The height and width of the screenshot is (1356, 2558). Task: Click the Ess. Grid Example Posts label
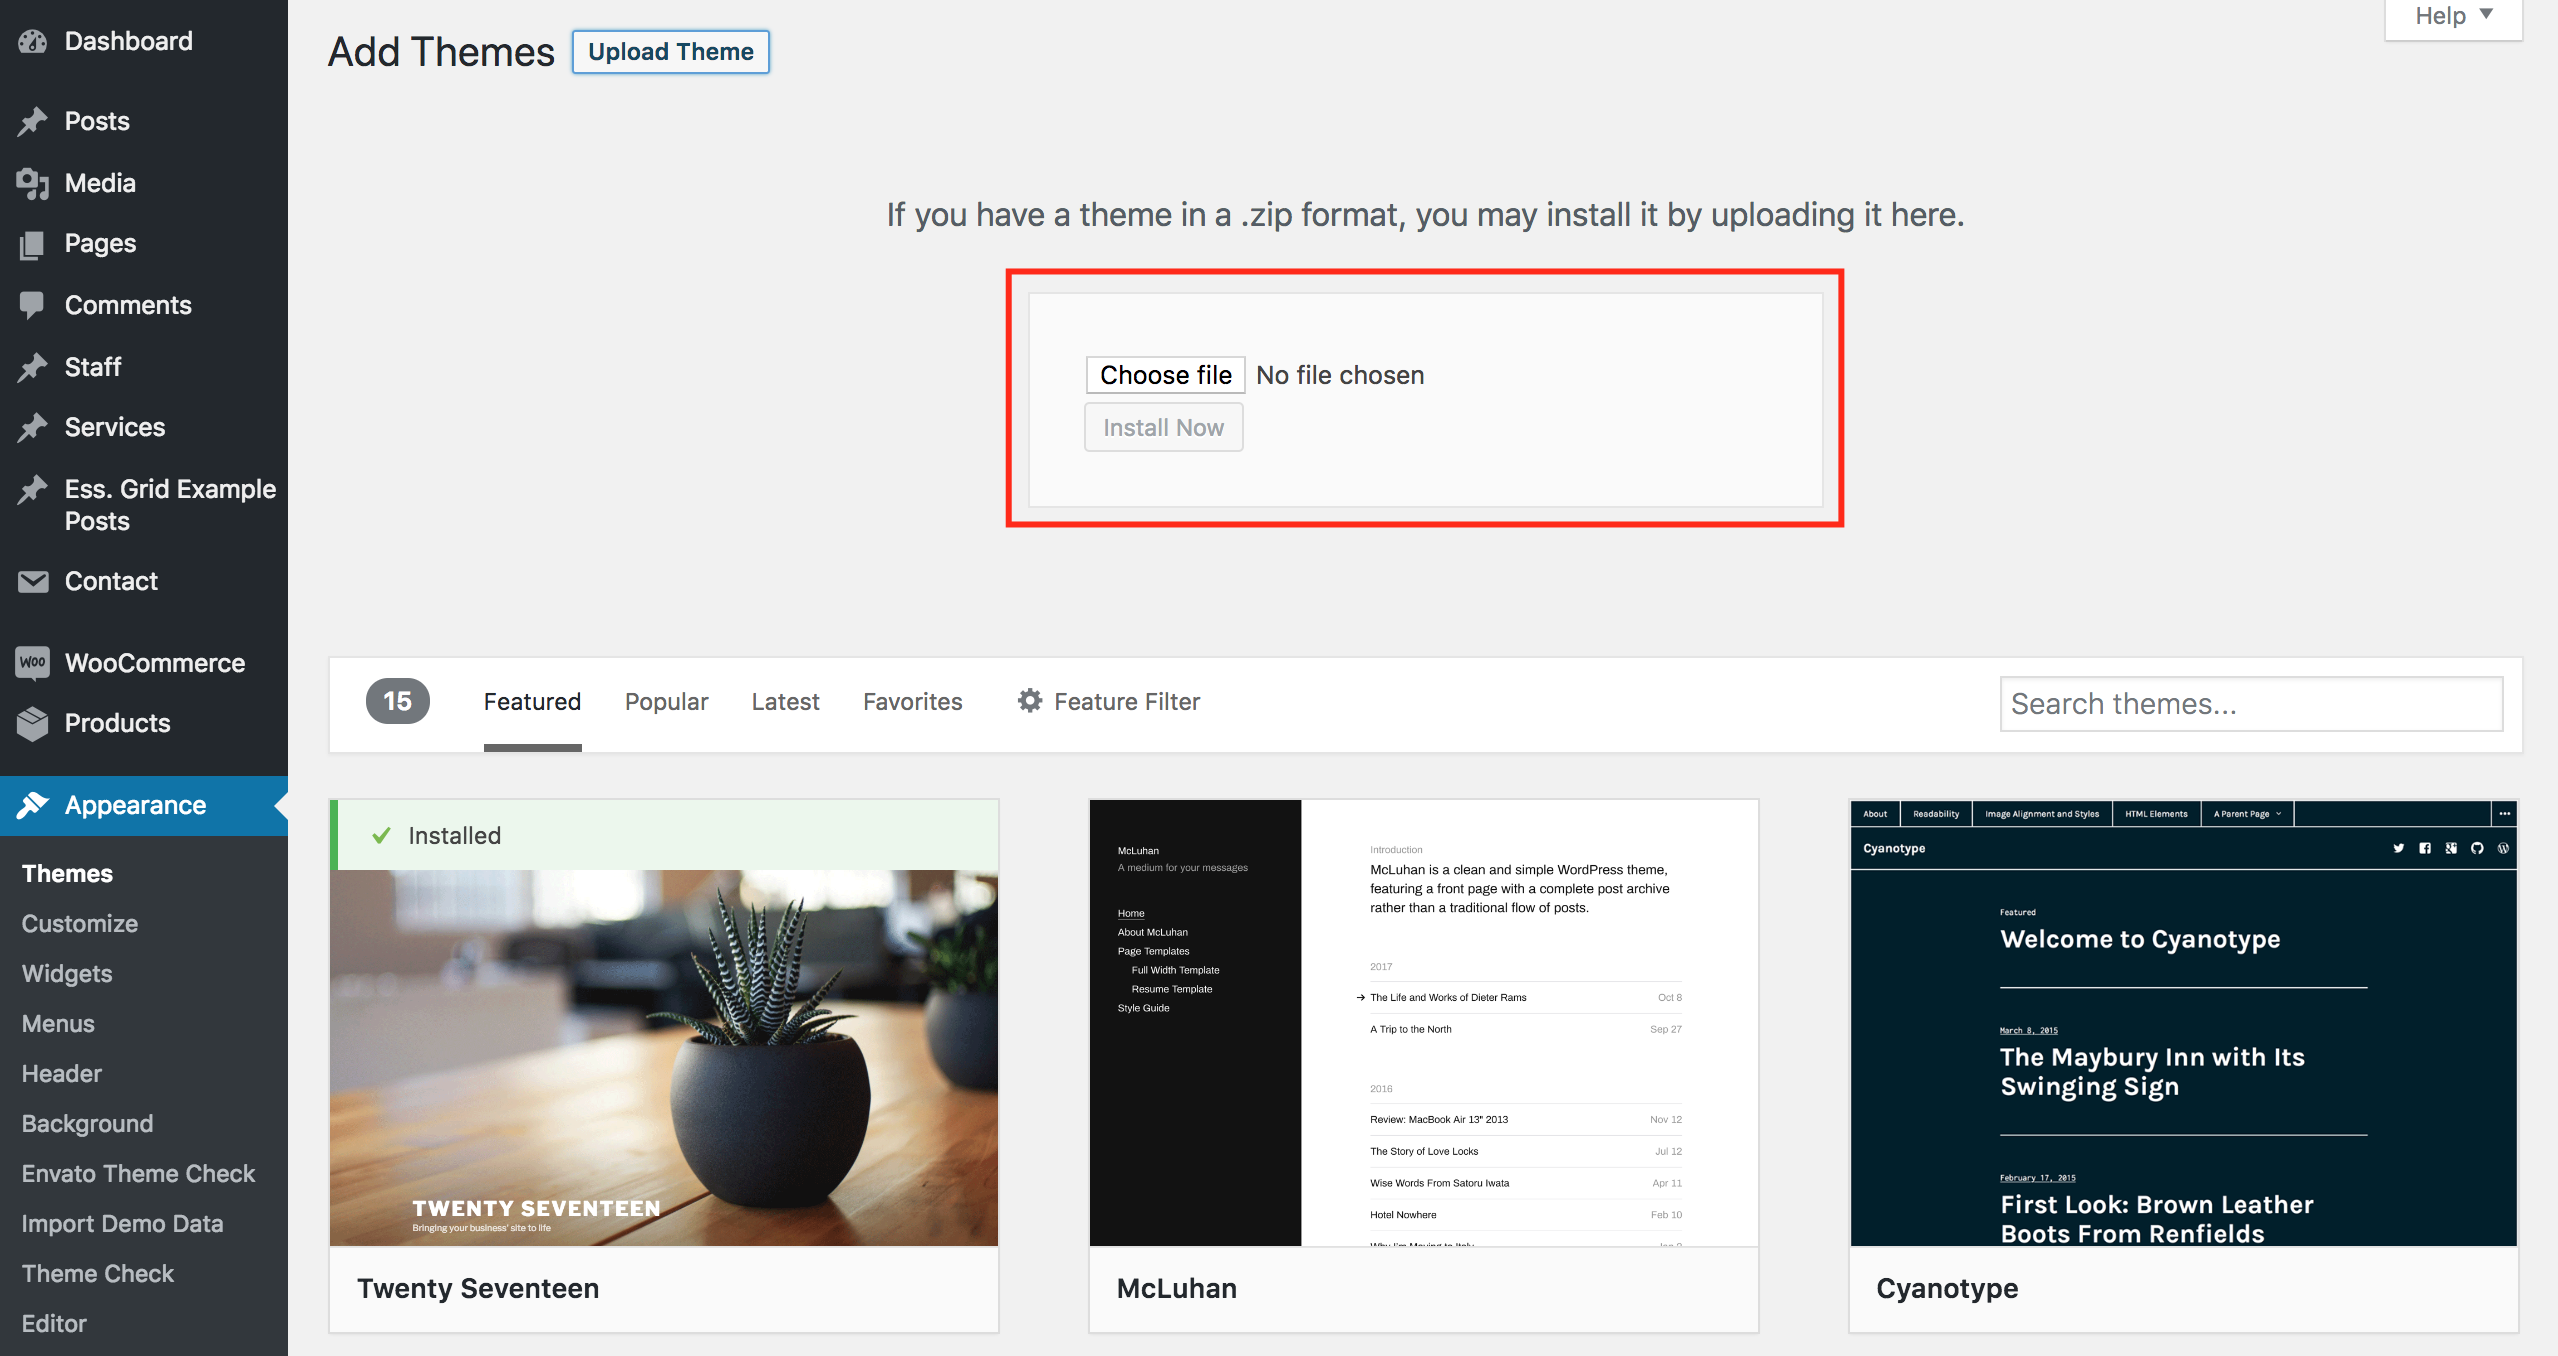tap(170, 505)
